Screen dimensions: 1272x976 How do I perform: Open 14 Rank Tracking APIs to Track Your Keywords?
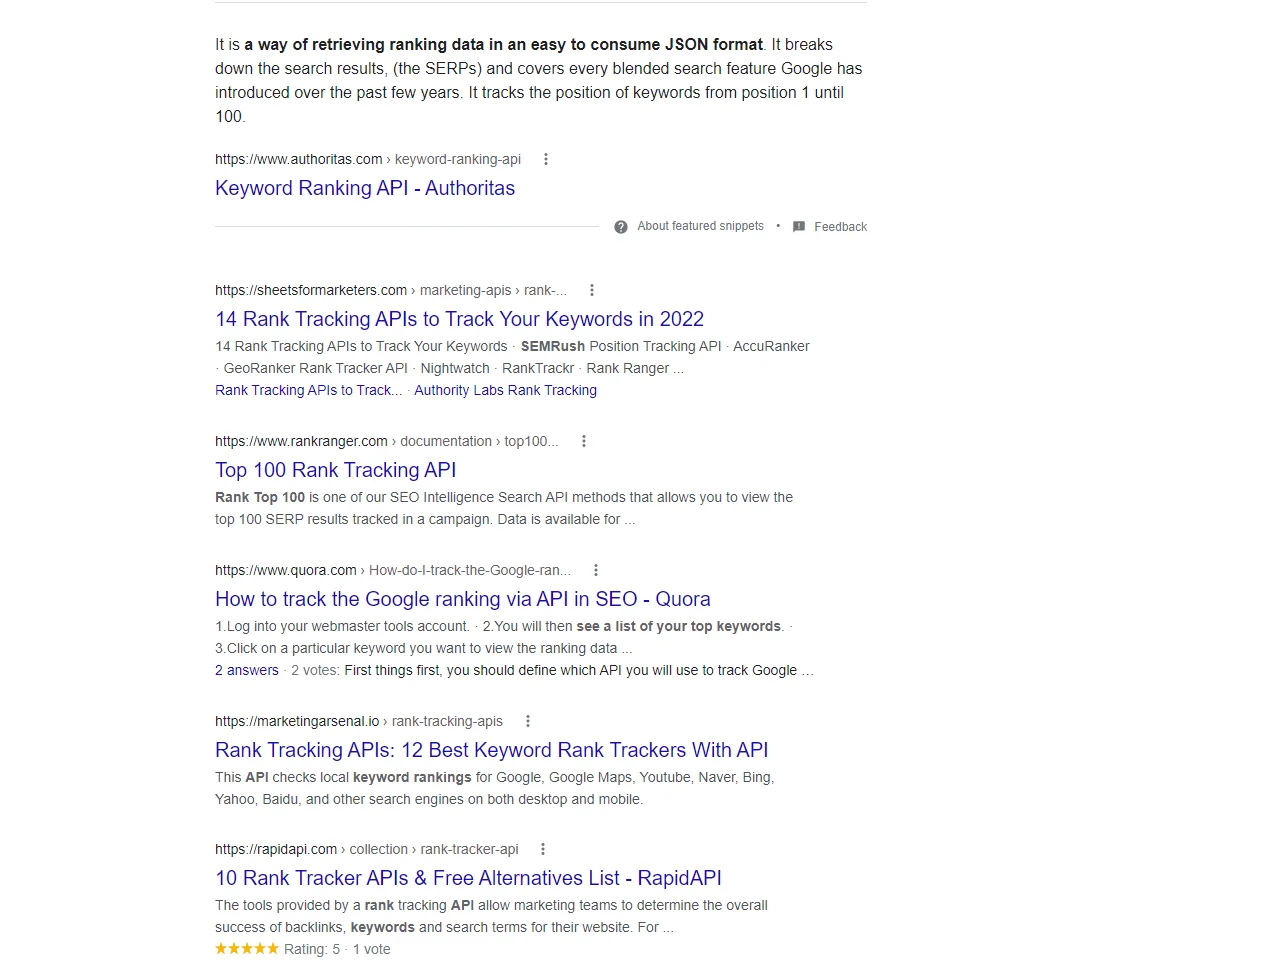459,319
